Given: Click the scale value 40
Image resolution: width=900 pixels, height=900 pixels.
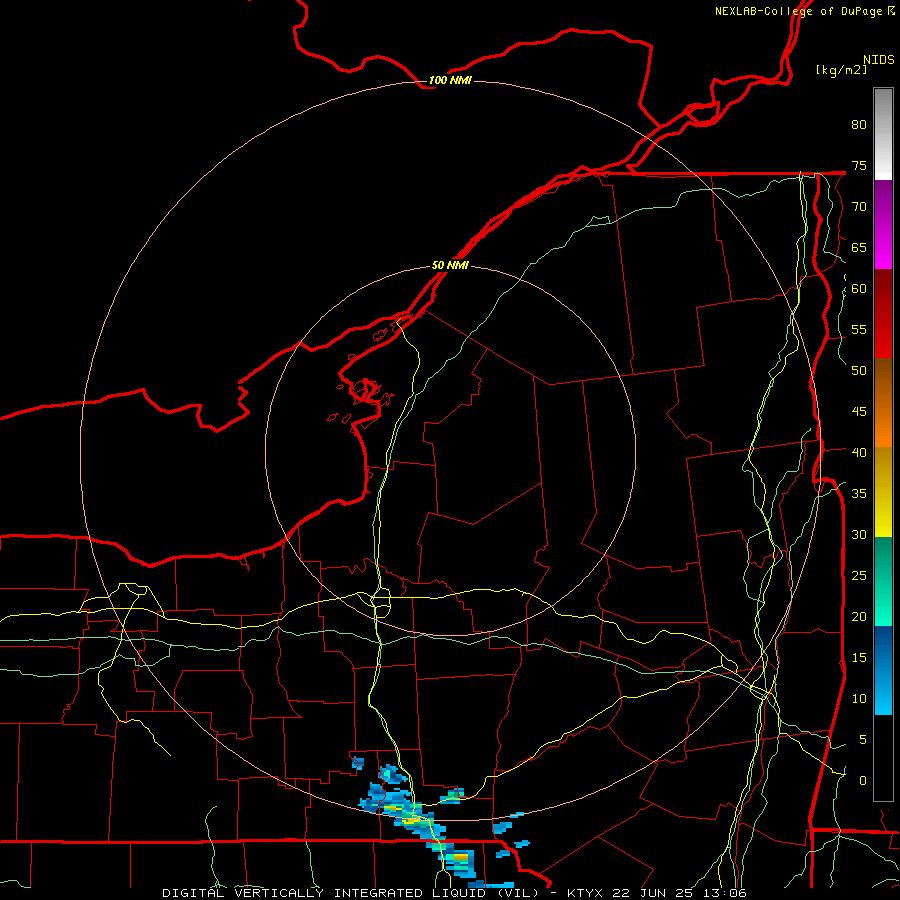Looking at the screenshot, I should (x=859, y=452).
